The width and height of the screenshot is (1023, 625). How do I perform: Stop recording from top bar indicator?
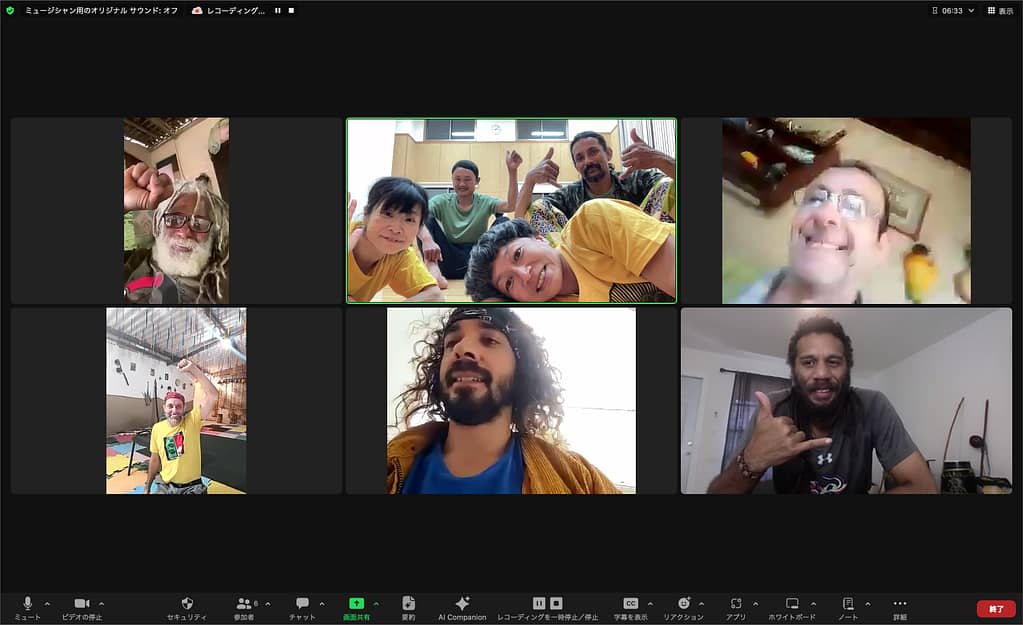[291, 10]
